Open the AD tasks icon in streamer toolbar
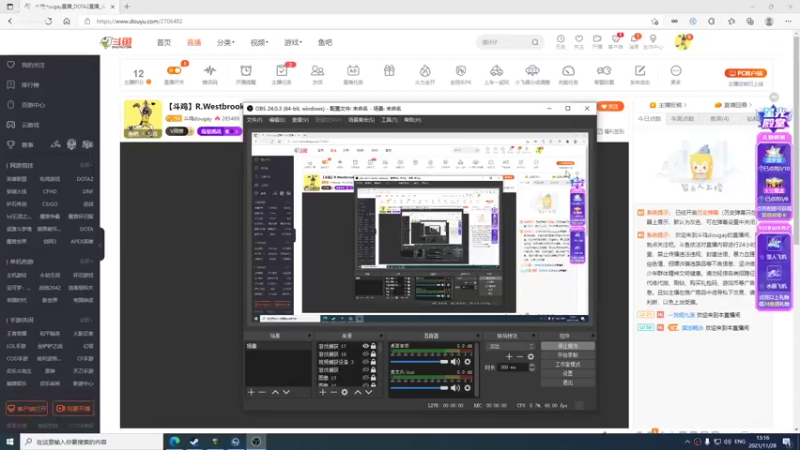Viewport: 800px width, 450px height. (353, 70)
